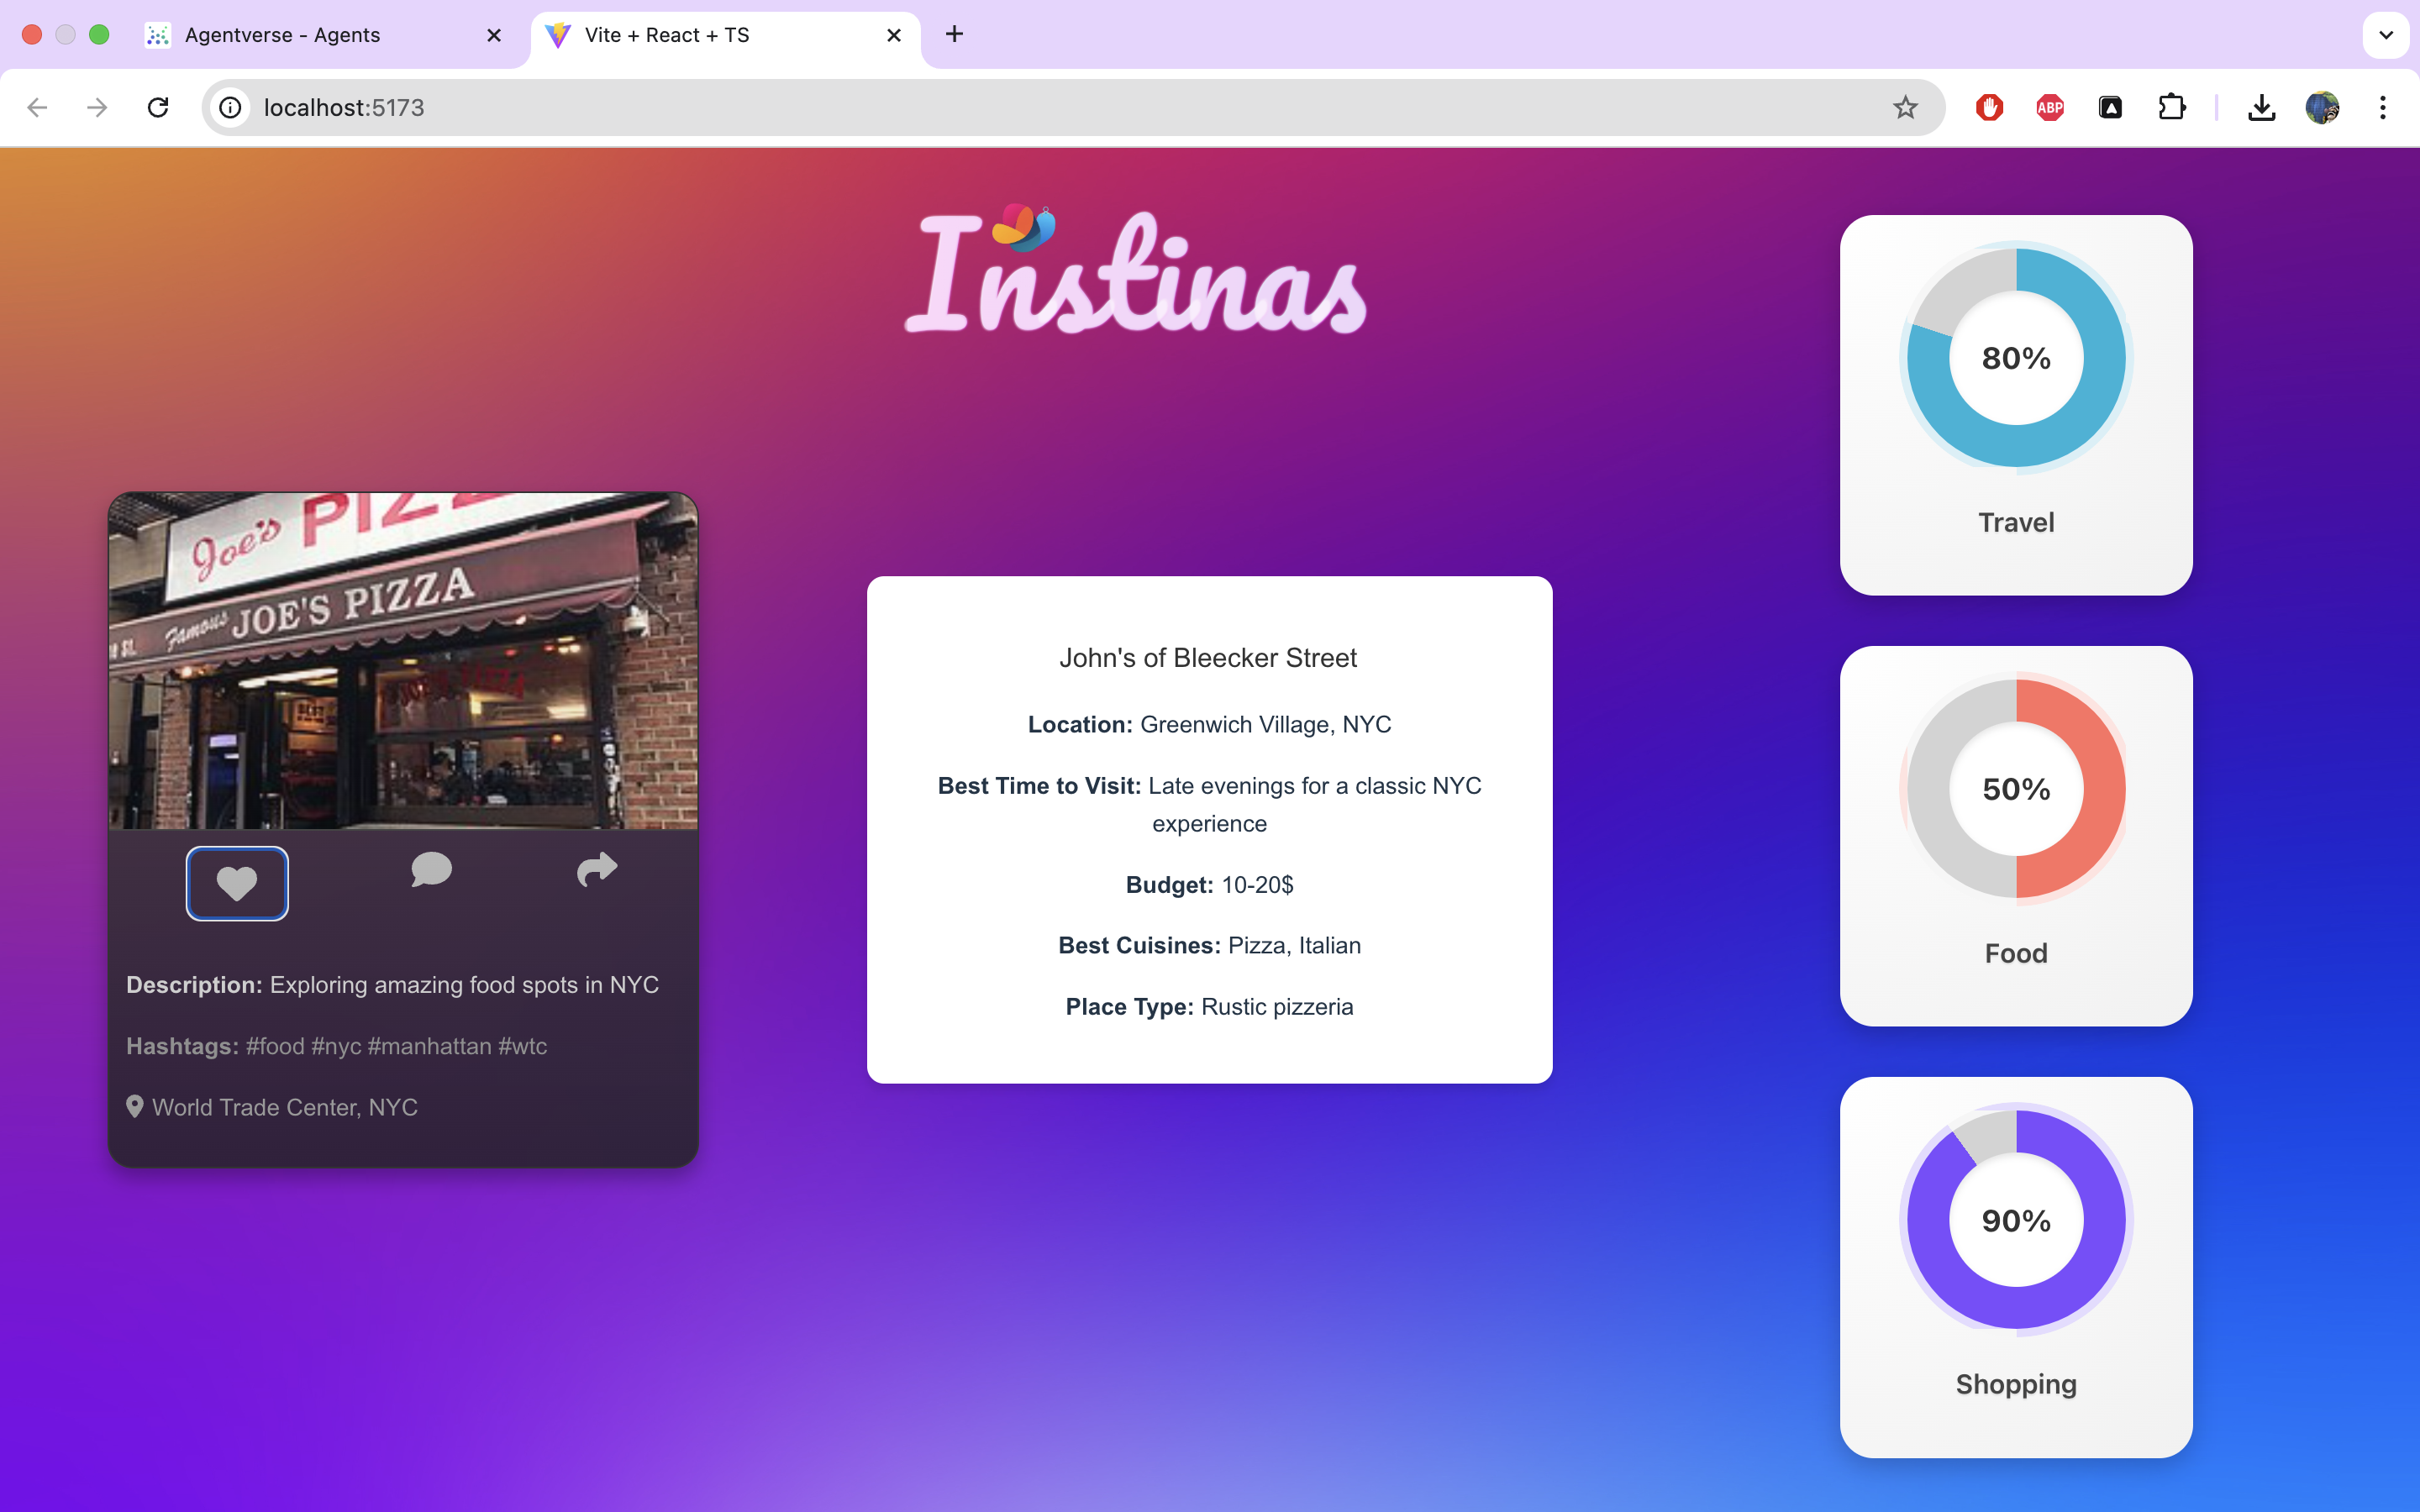Viewport: 2420px width, 1512px height.
Task: Switch to Agentverse - Agents tab
Action: [x=283, y=35]
